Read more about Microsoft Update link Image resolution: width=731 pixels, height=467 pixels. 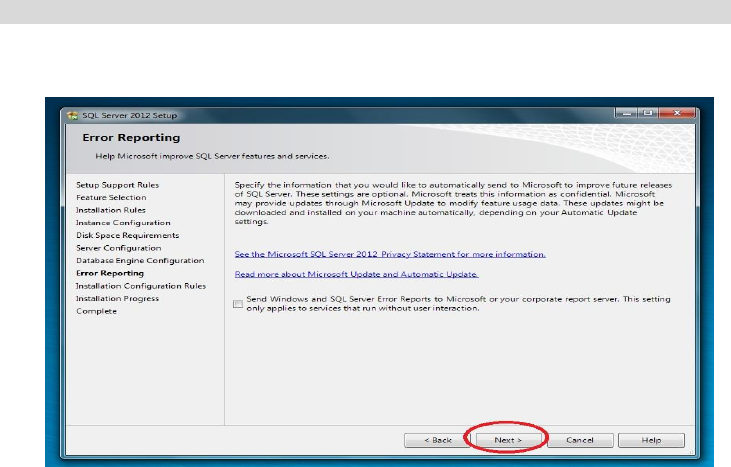356,274
